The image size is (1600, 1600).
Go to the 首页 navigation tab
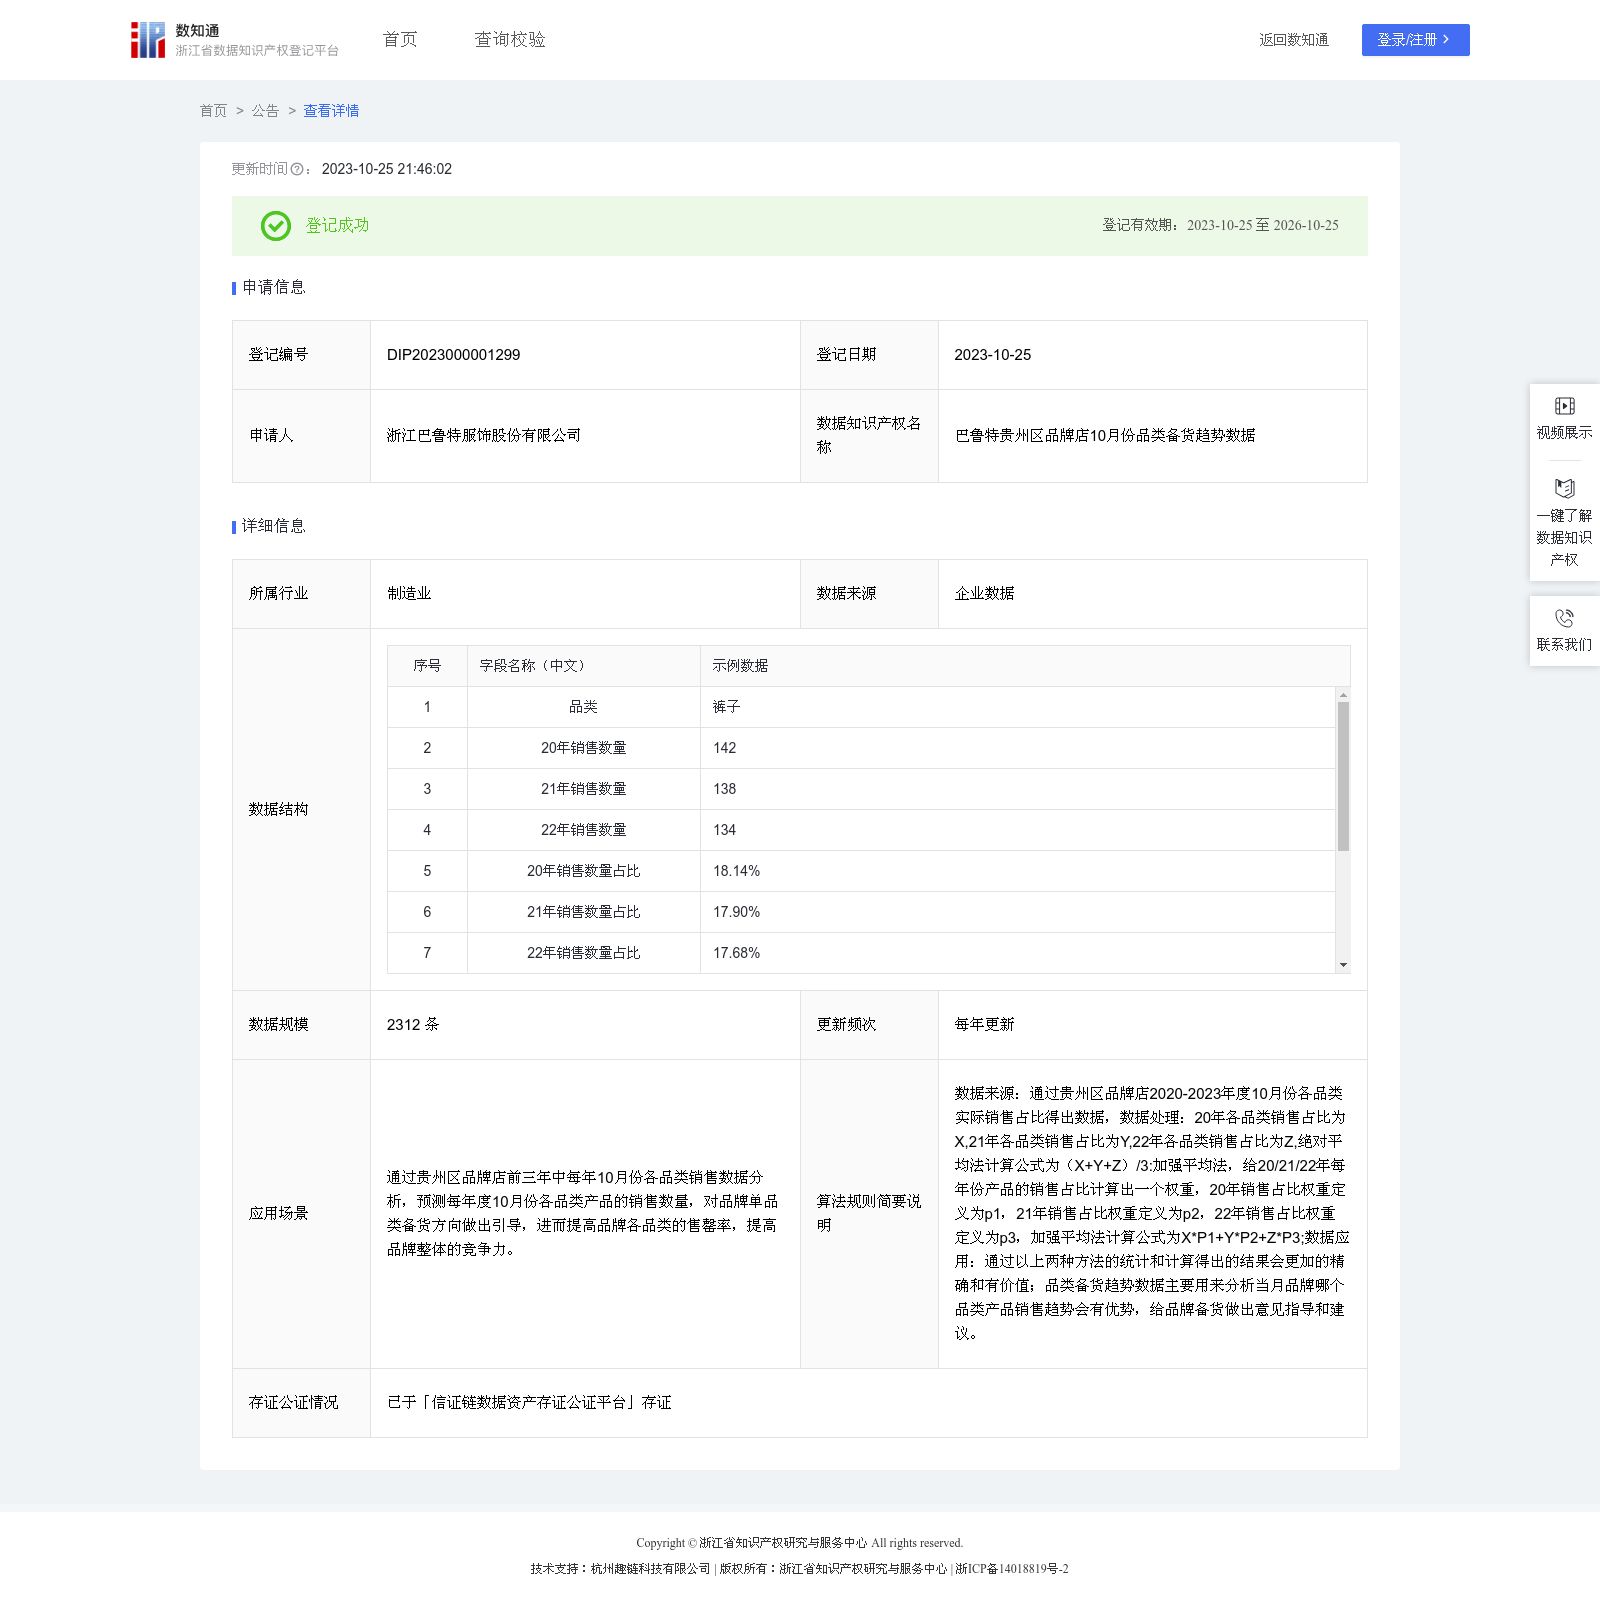[x=400, y=40]
